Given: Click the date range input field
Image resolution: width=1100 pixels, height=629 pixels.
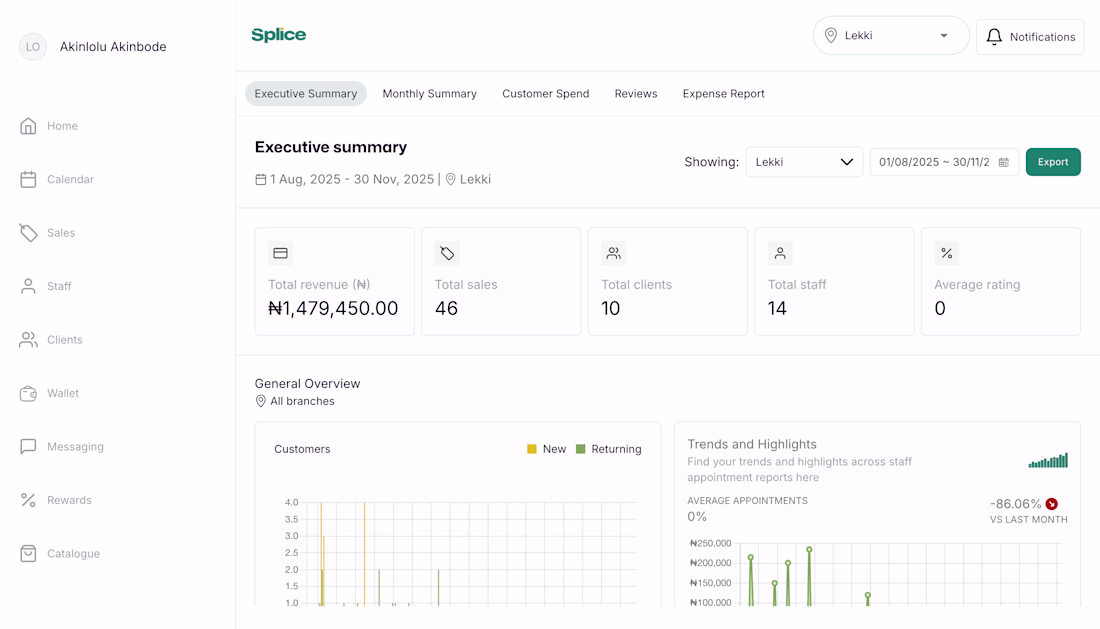Looking at the screenshot, I should 934,162.
